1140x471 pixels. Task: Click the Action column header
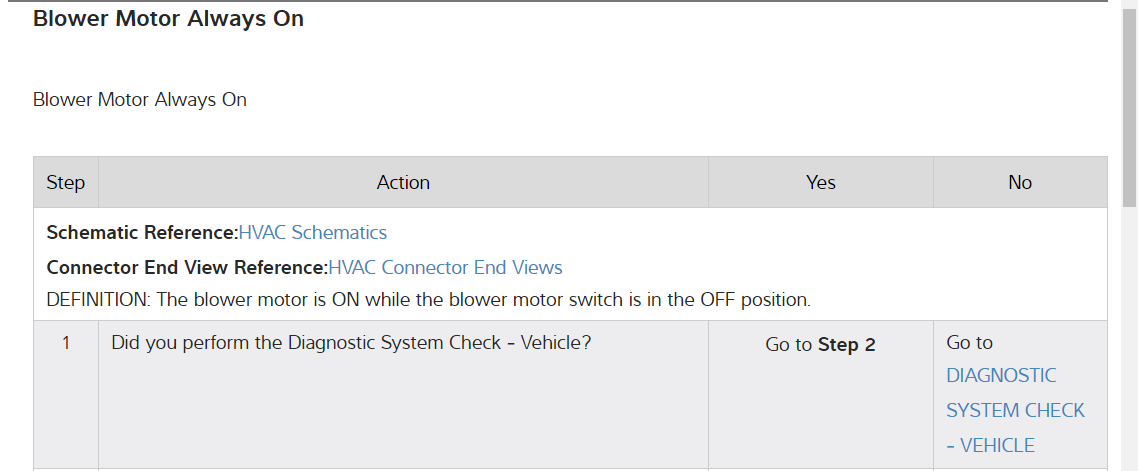tap(403, 183)
